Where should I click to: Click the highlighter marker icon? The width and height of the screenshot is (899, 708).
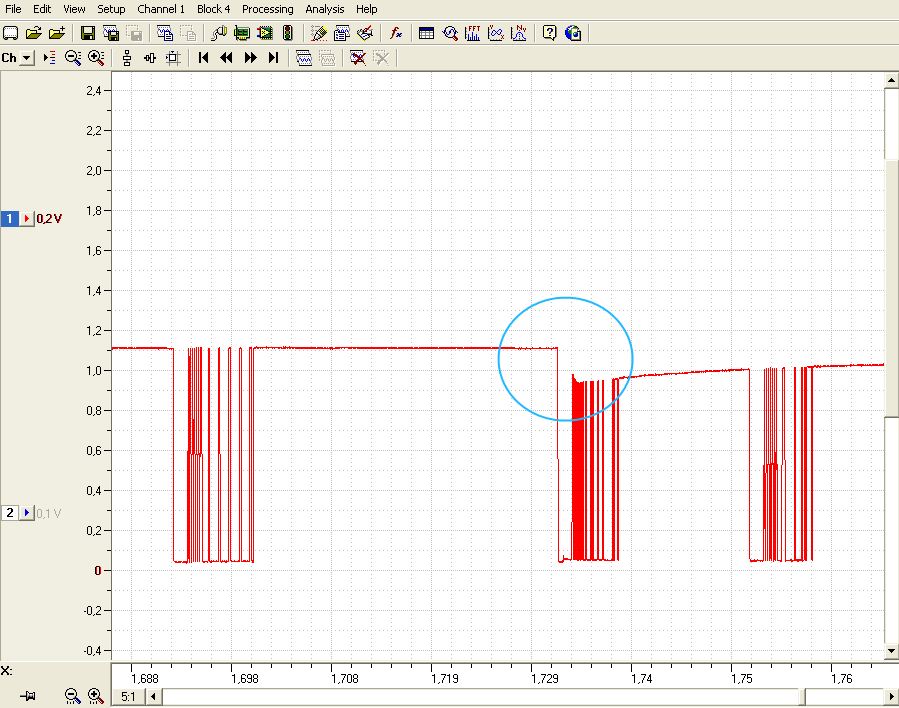coord(319,33)
